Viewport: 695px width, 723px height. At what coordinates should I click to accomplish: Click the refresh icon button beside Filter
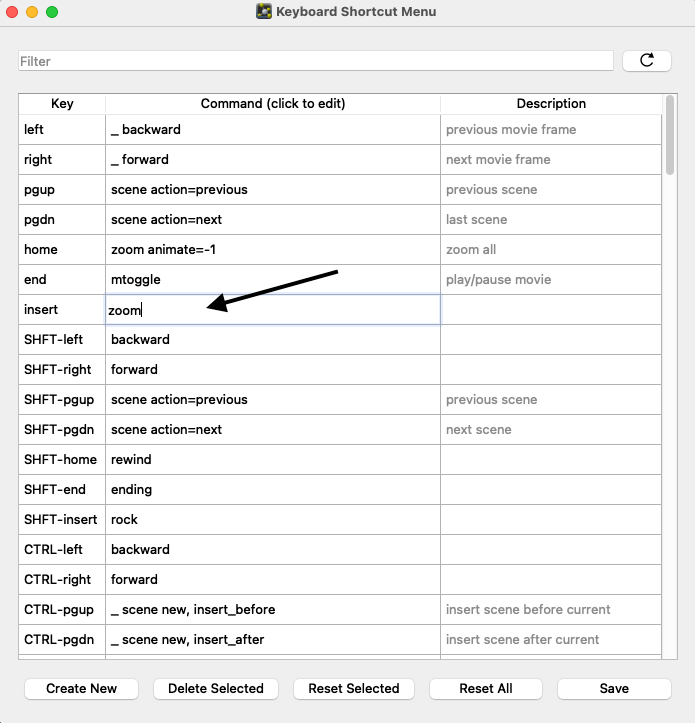pos(647,60)
